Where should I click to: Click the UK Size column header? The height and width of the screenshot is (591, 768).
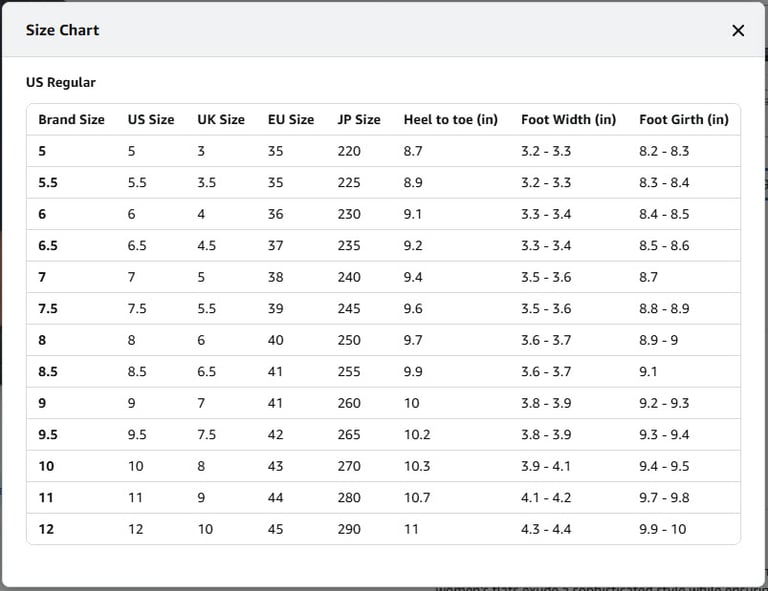coord(221,119)
